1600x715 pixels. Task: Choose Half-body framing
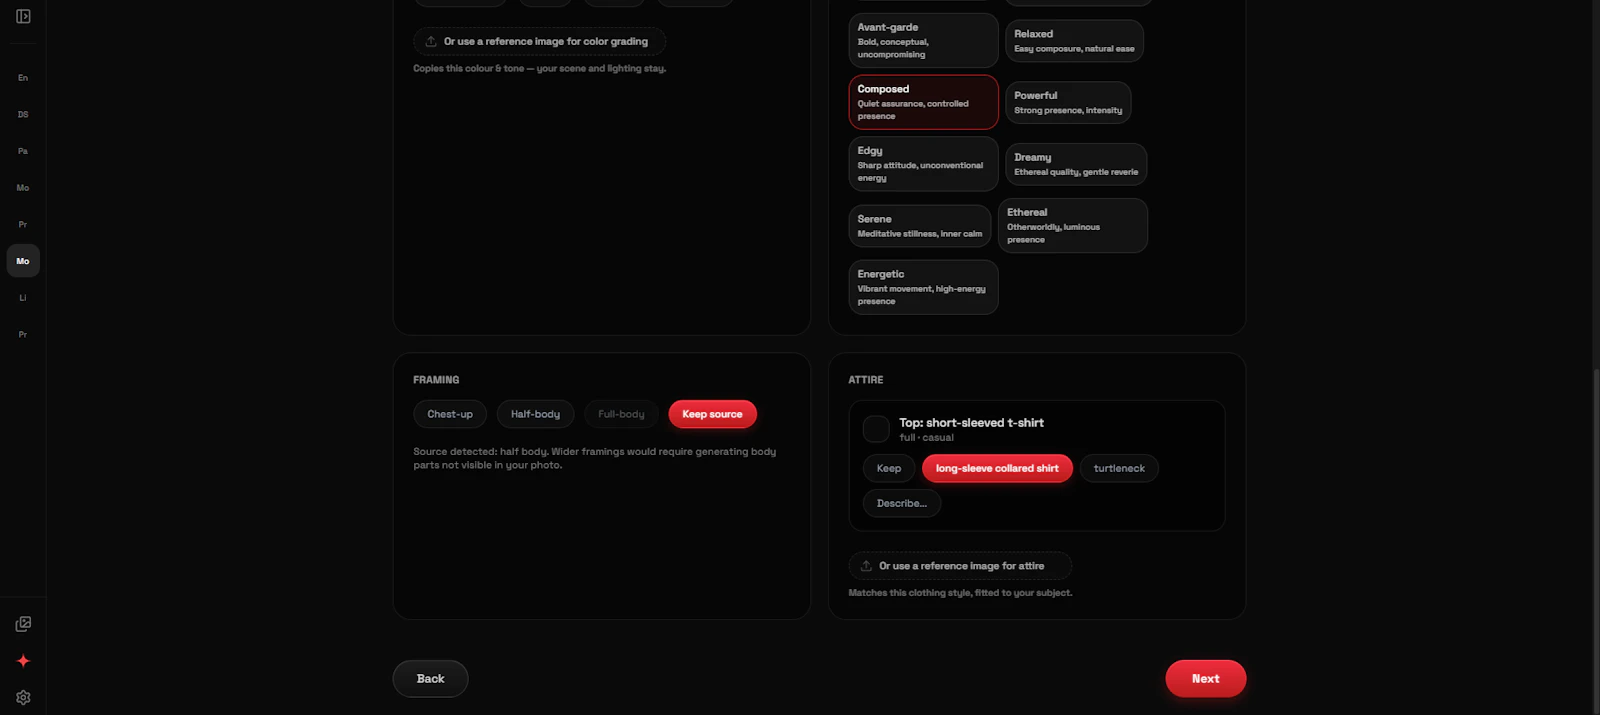coord(535,414)
